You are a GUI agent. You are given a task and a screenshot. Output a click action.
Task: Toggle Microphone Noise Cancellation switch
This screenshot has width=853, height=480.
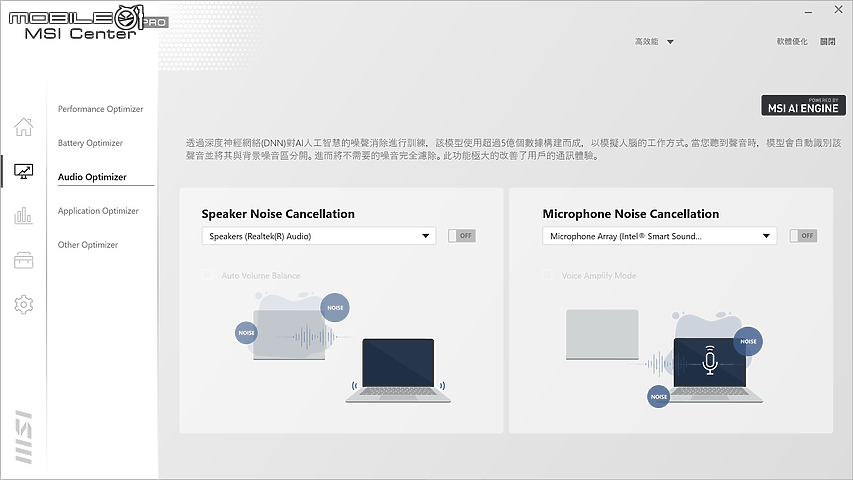coord(803,236)
